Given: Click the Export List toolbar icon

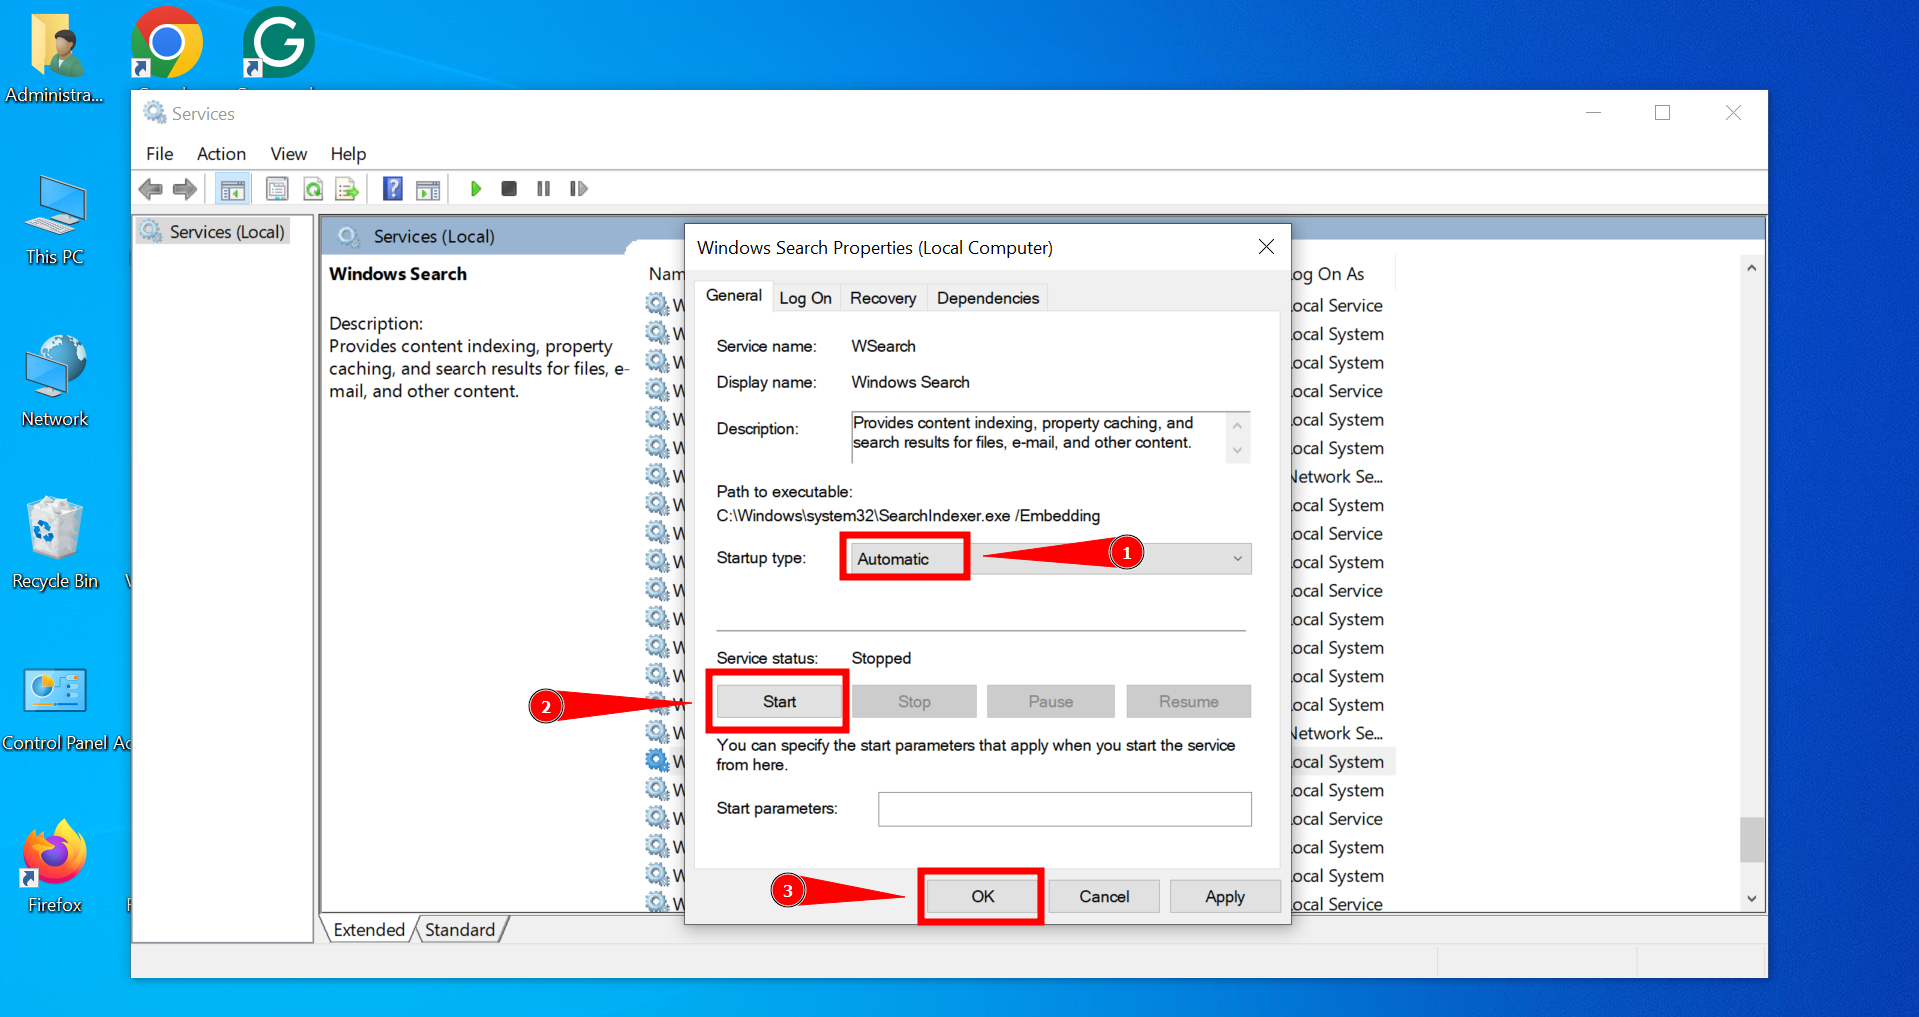Looking at the screenshot, I should point(347,189).
